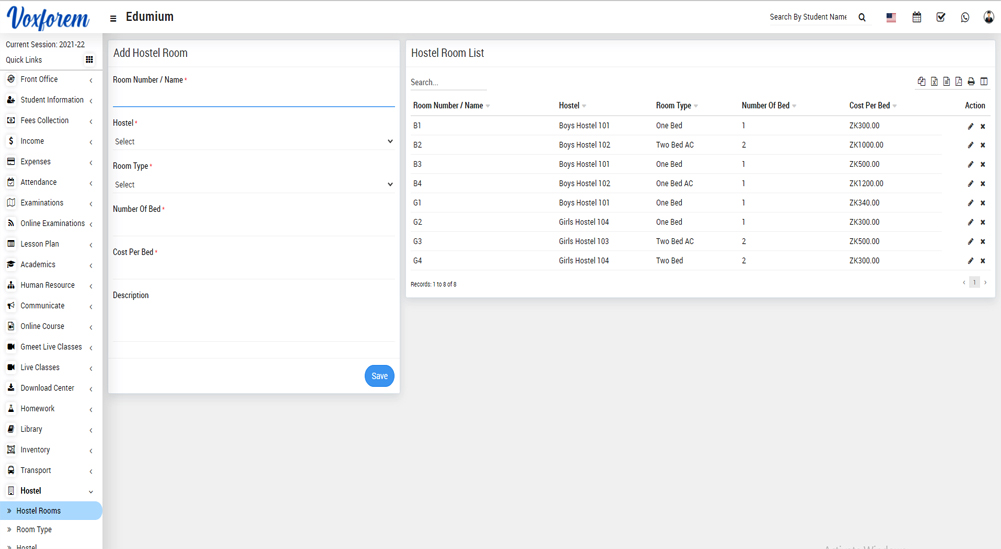Click the calendar icon in top bar
The image size is (1001, 549).
tap(916, 17)
